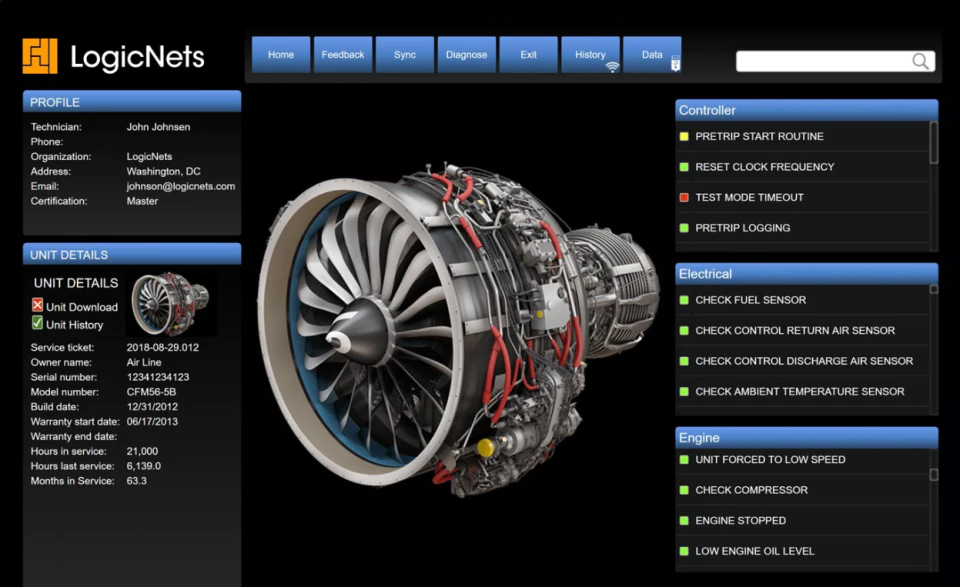Click the device icon on Data button
This screenshot has width=960, height=587.
click(675, 64)
